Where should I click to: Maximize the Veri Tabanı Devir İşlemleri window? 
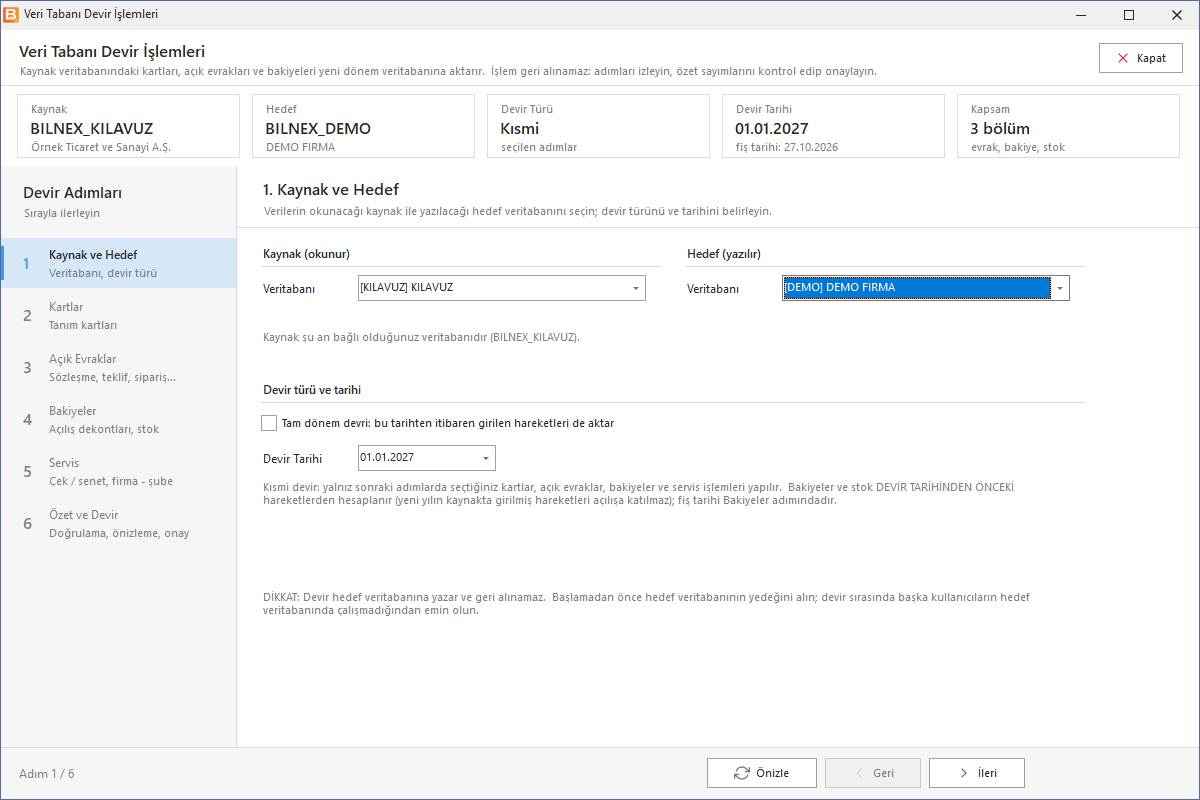coord(1129,15)
